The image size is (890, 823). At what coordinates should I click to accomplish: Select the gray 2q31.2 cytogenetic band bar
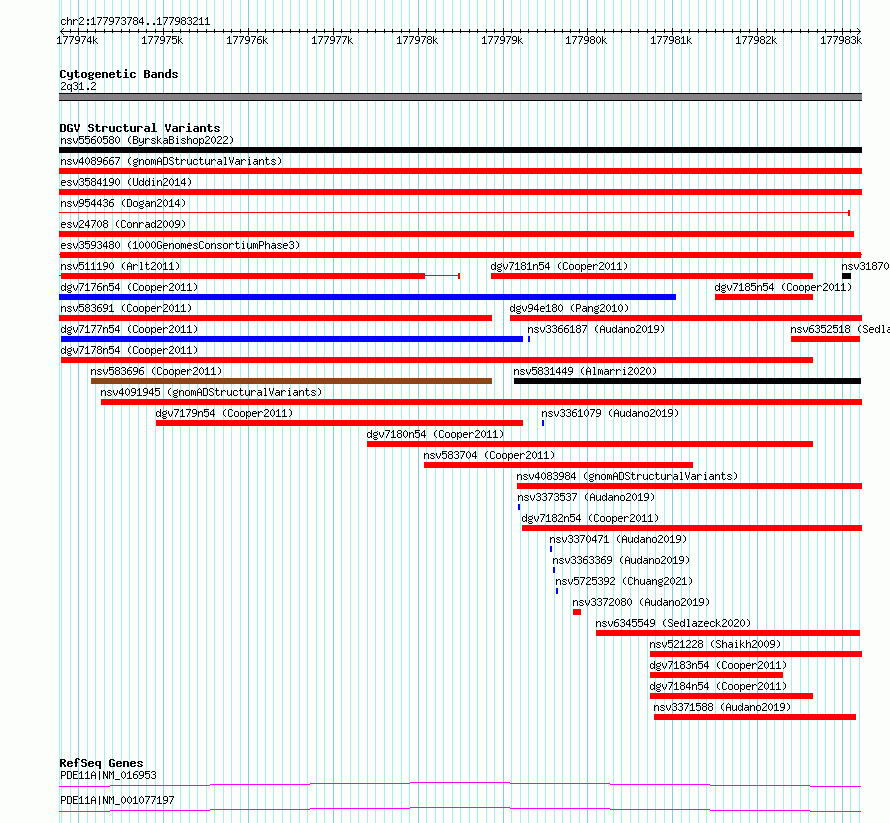(x=460, y=97)
